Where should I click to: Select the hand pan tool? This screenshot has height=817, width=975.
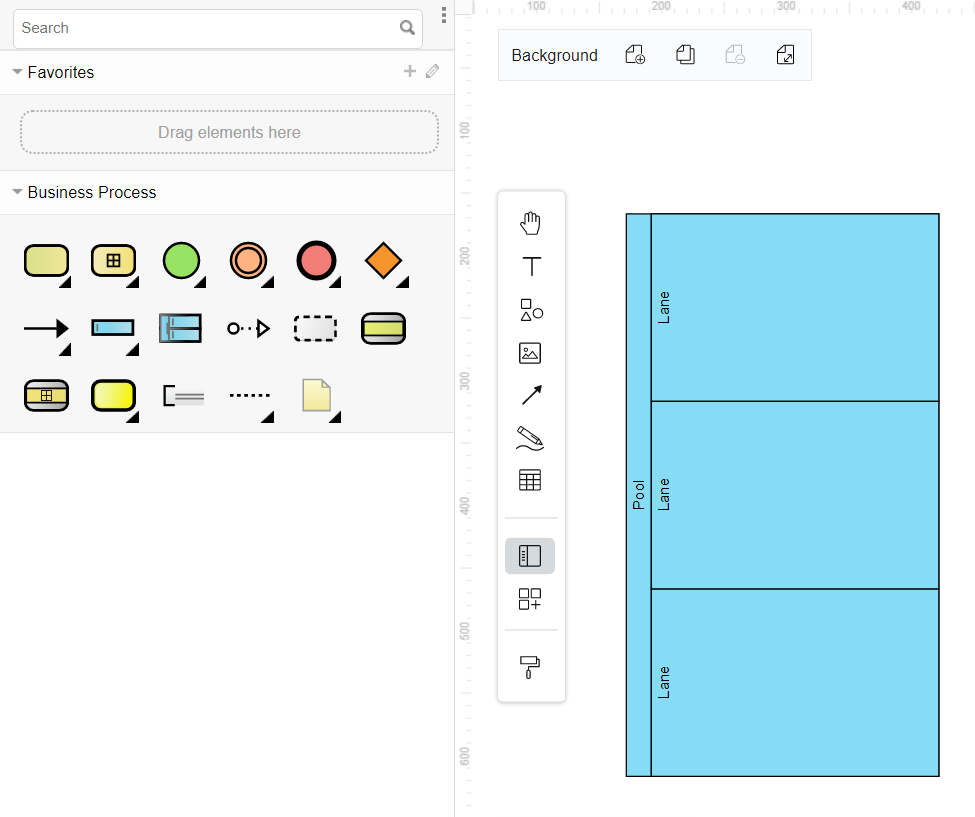tap(531, 223)
